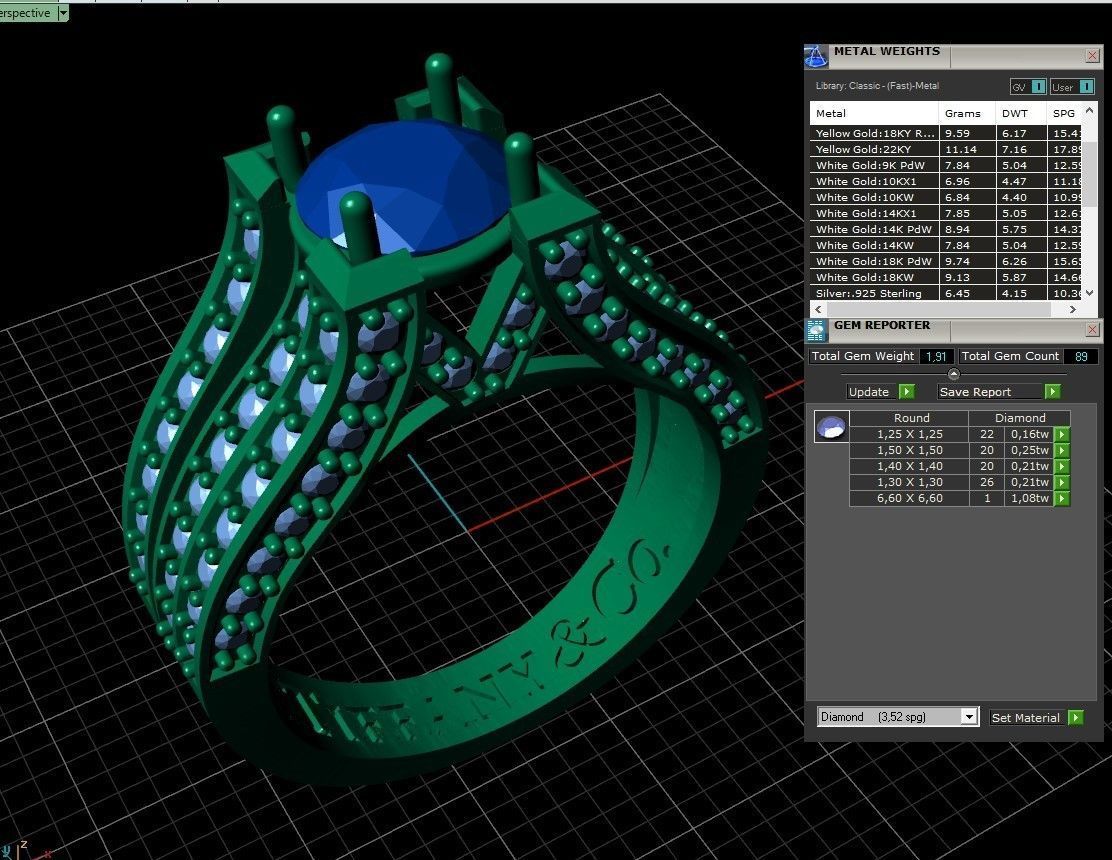Click the green arrow next to Update

pos(906,391)
